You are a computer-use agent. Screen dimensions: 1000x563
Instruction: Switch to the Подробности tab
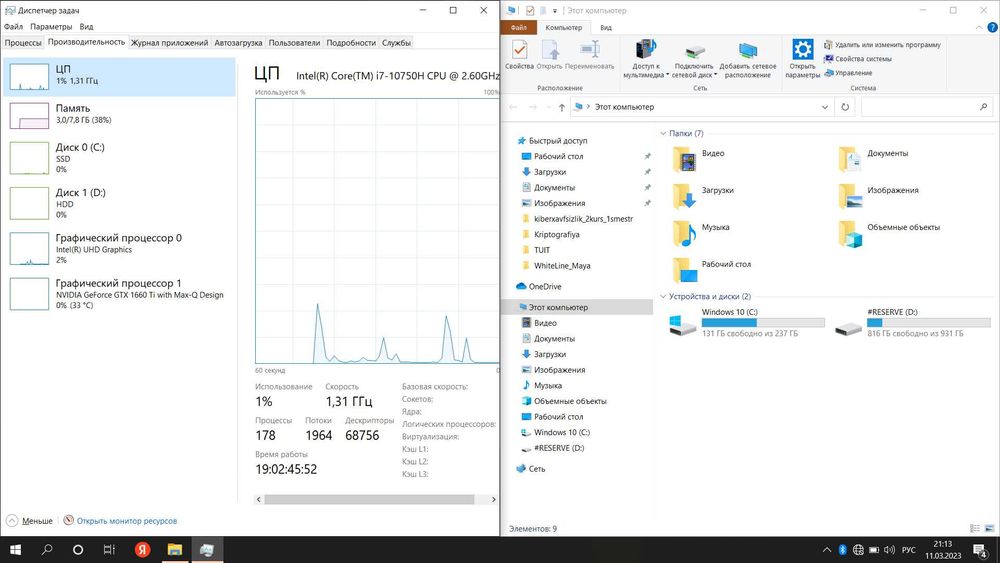351,43
